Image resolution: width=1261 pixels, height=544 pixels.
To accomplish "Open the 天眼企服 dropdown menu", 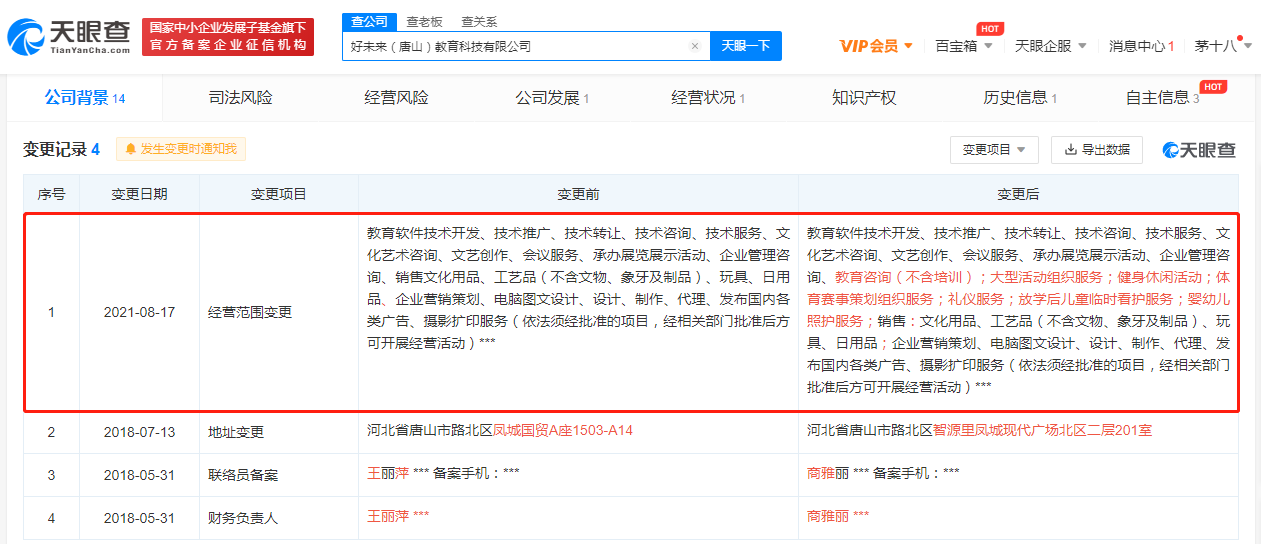I will pyautogui.click(x=1050, y=46).
